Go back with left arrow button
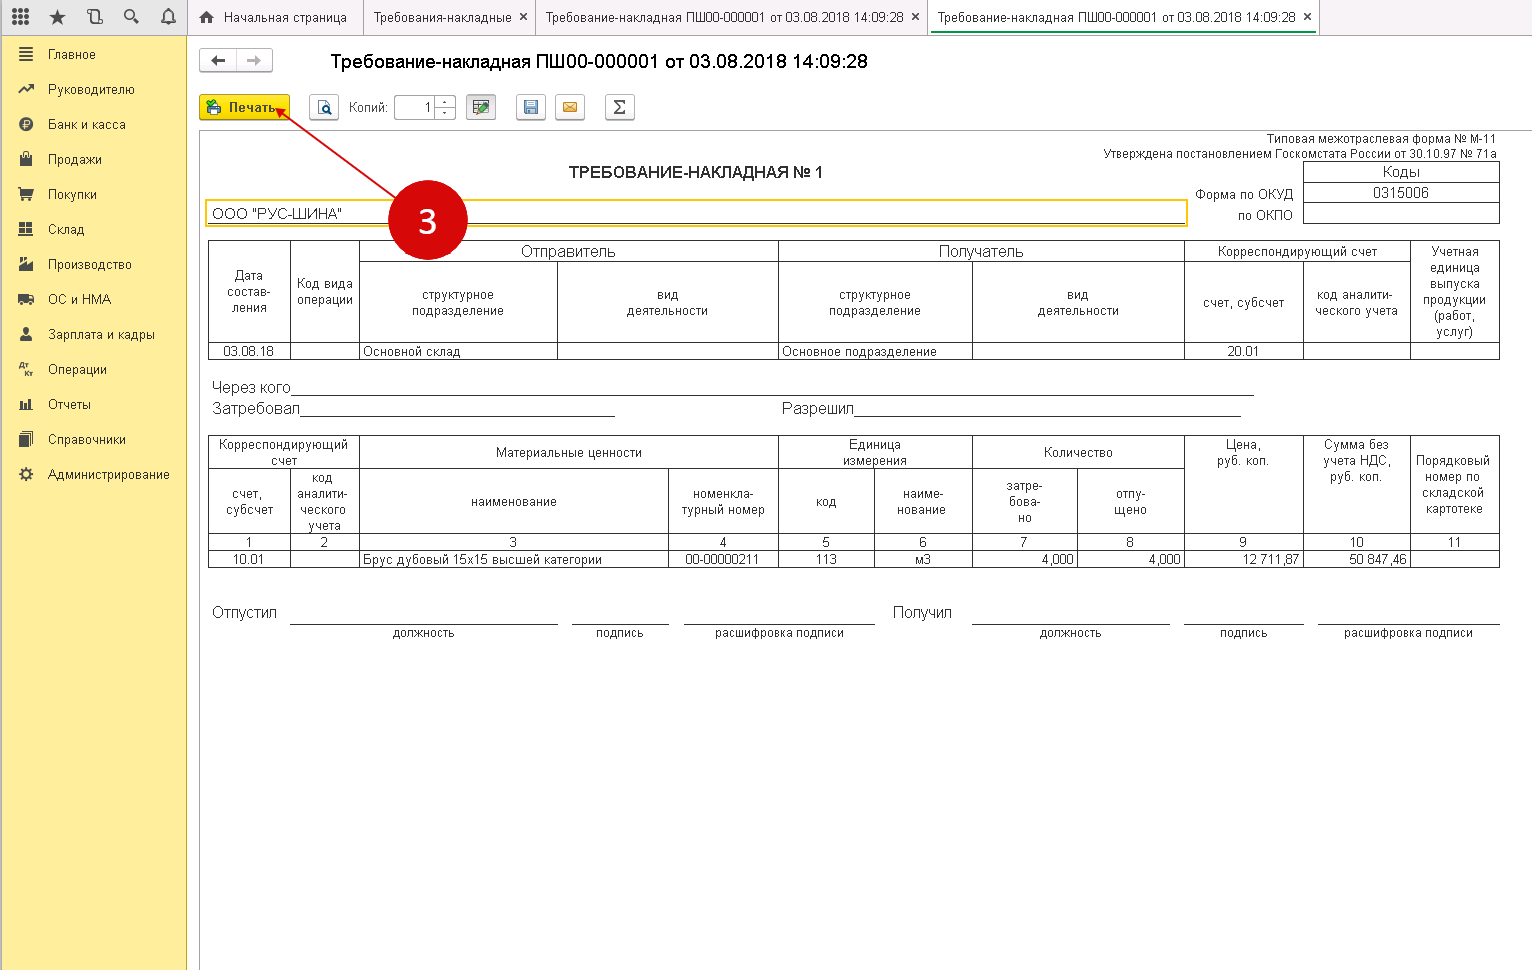Viewport: 1532px width, 970px height. click(218, 61)
